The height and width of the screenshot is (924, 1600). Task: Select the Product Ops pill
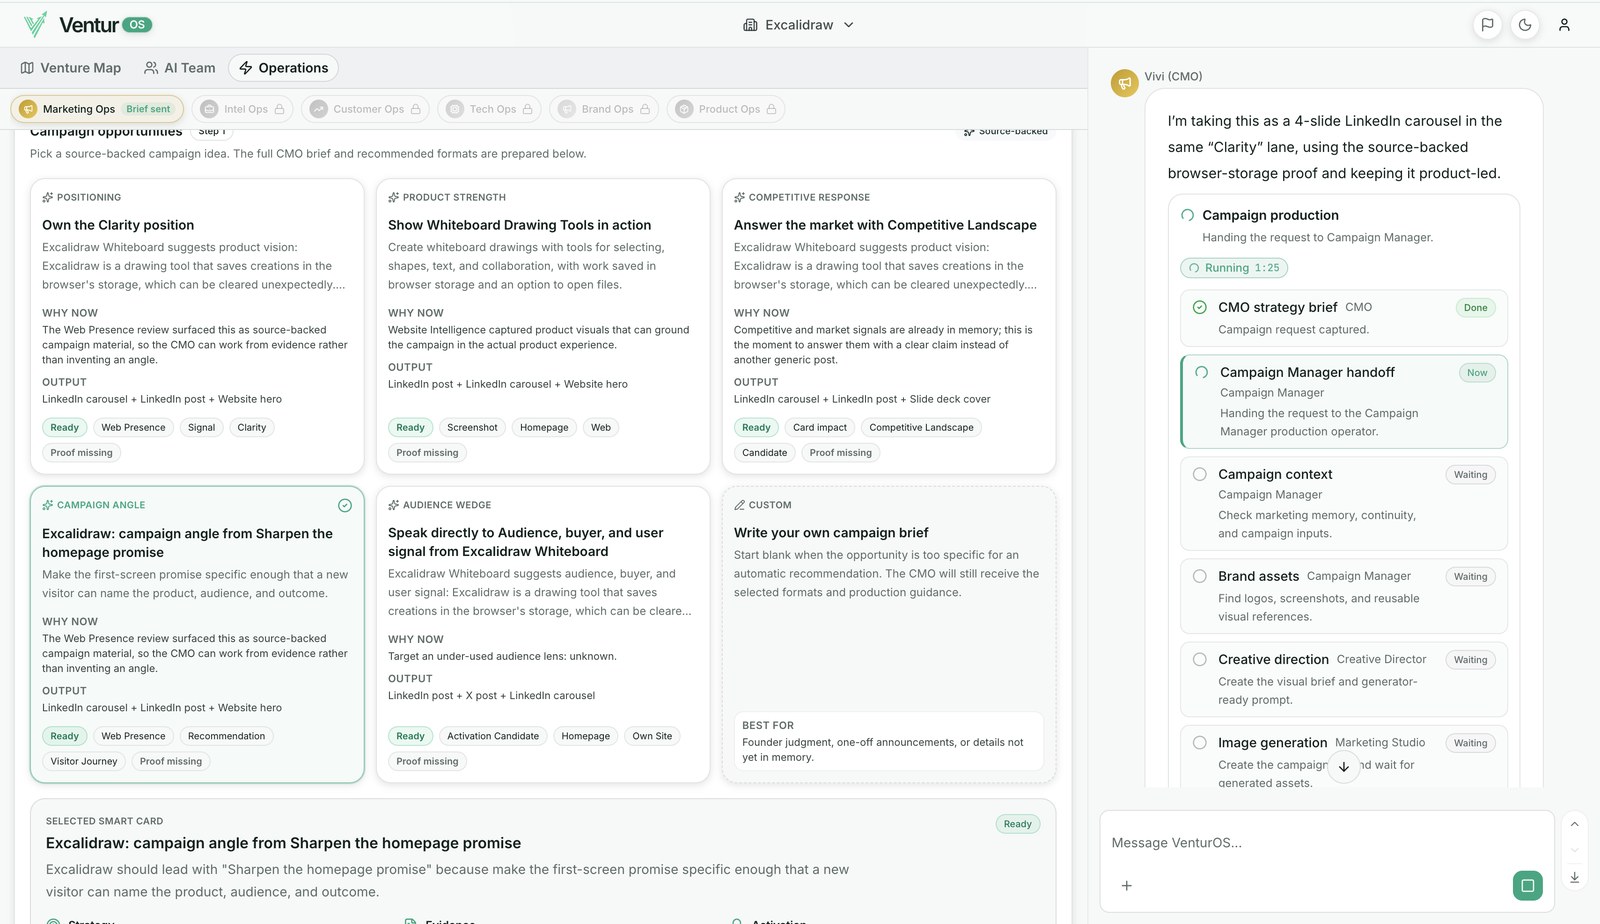[x=725, y=109]
